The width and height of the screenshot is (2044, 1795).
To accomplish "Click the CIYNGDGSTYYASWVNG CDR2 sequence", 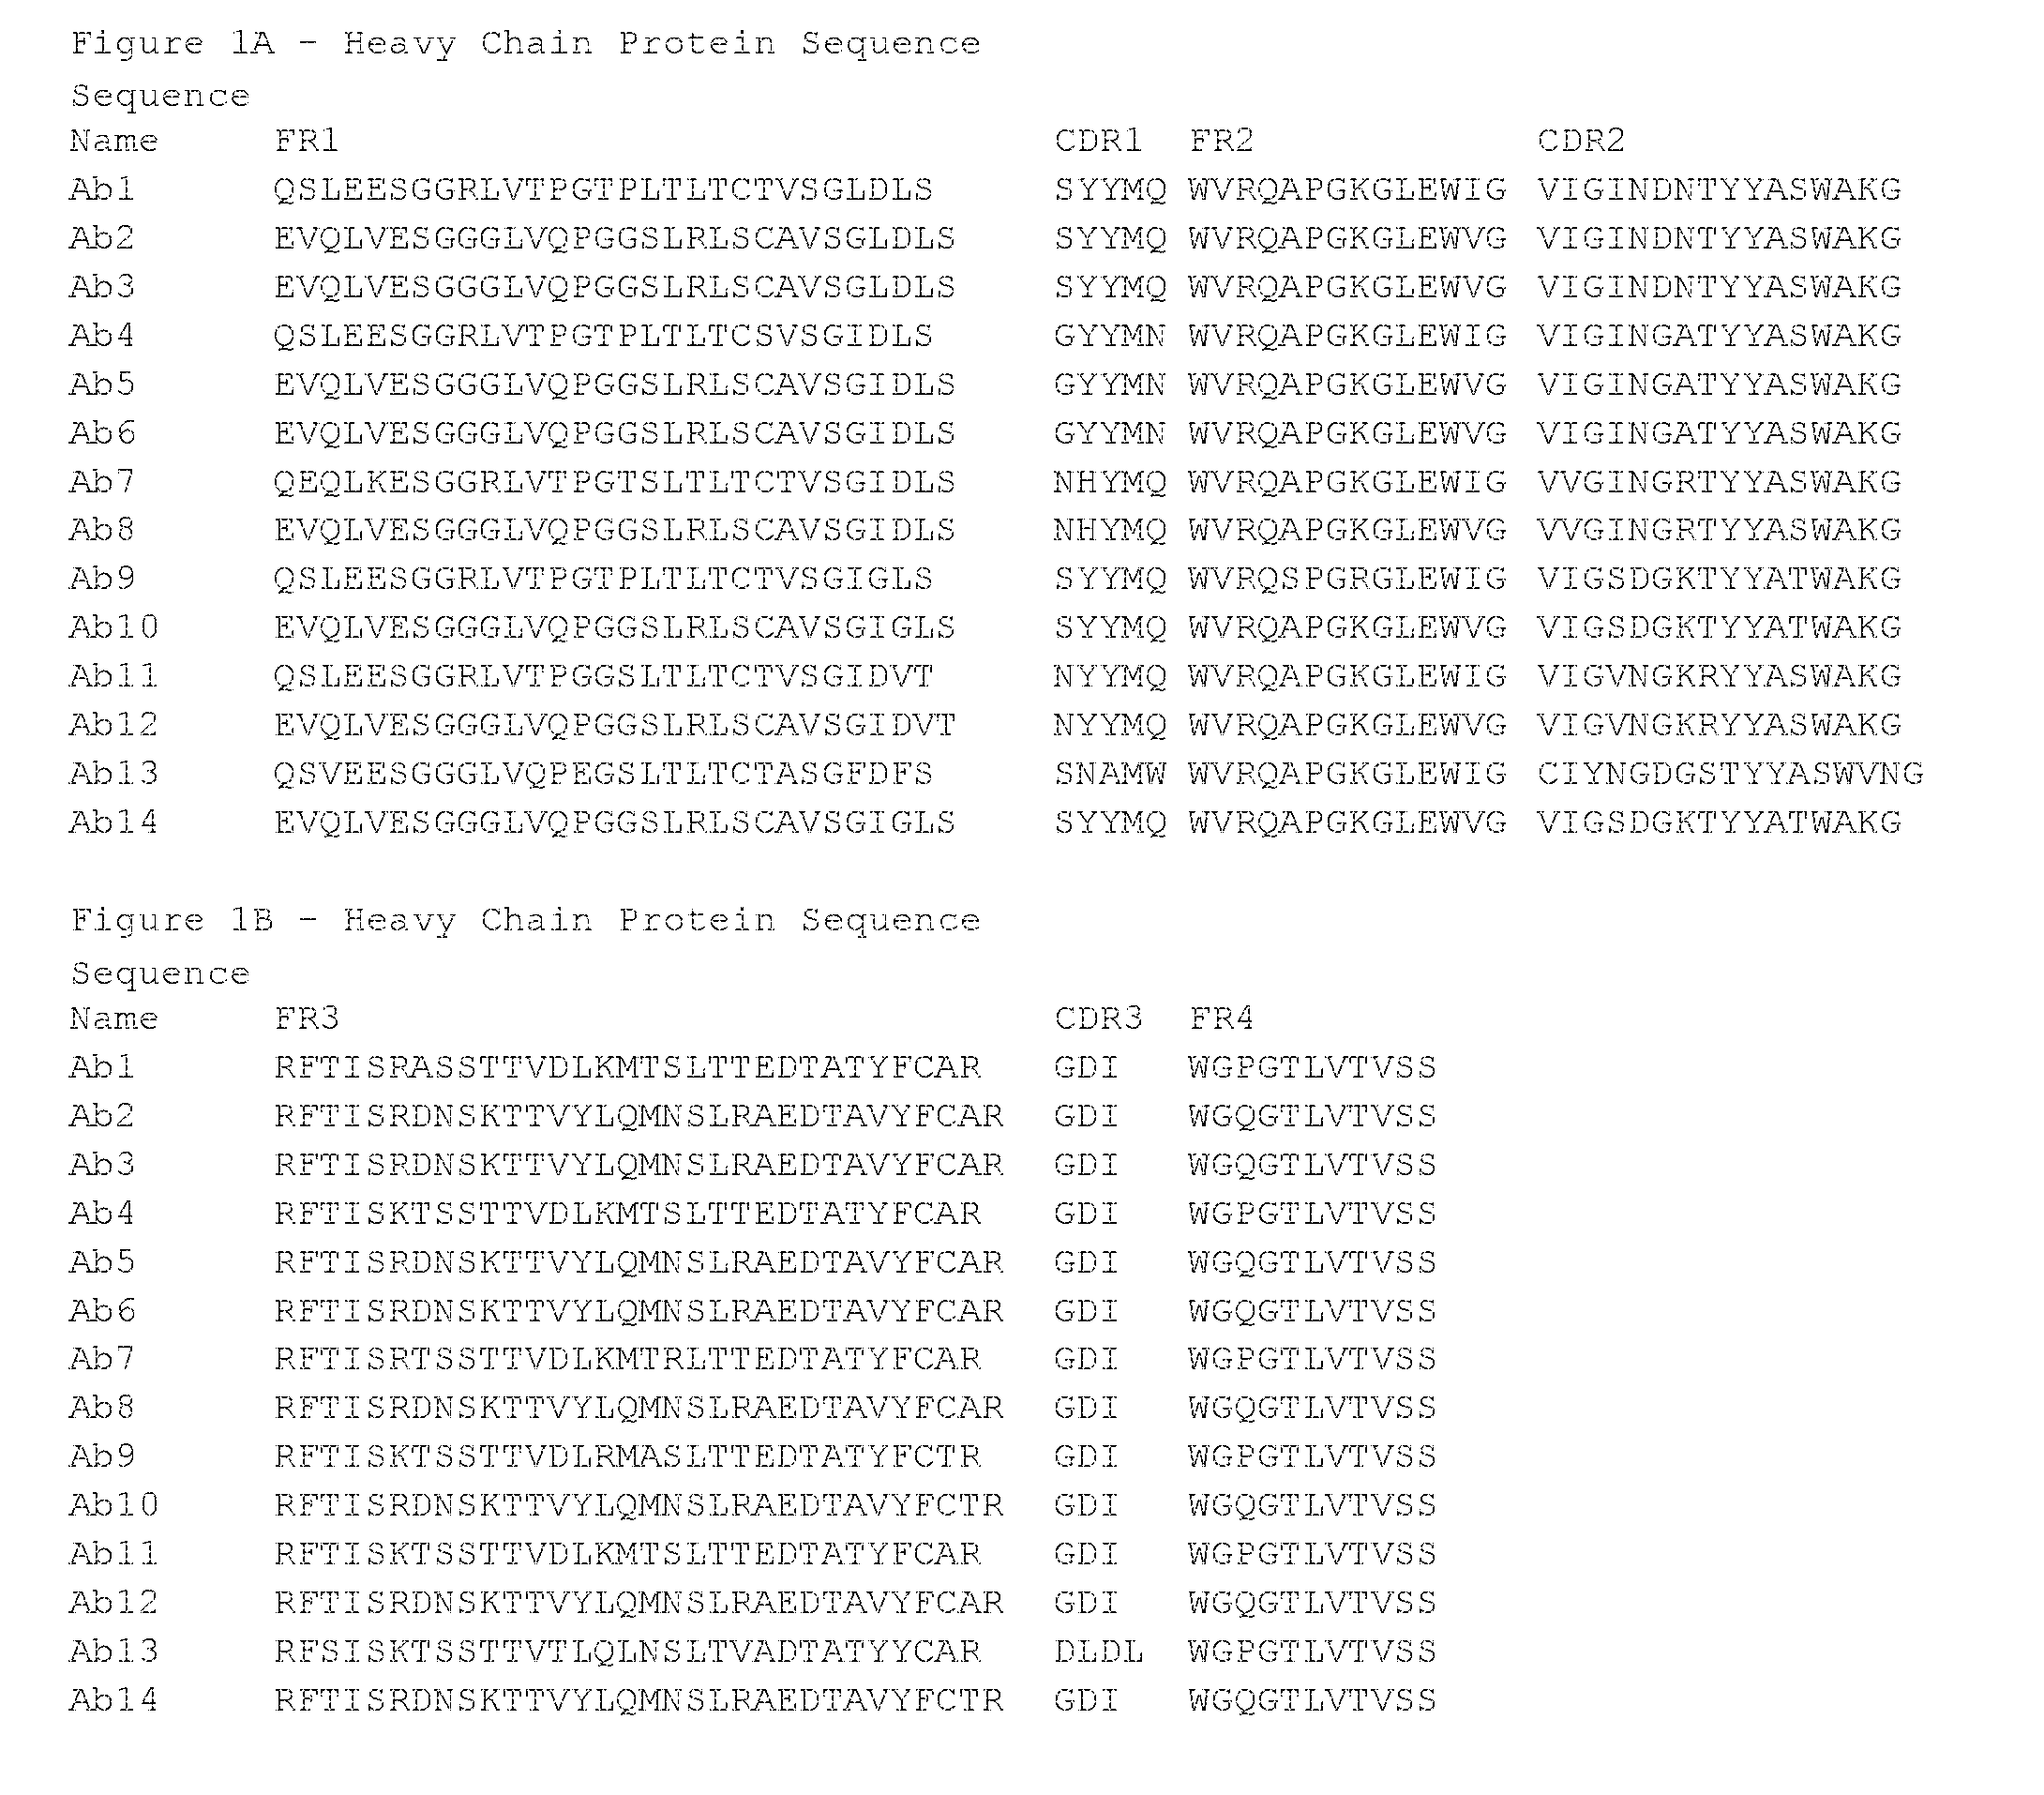I will (x=1730, y=773).
